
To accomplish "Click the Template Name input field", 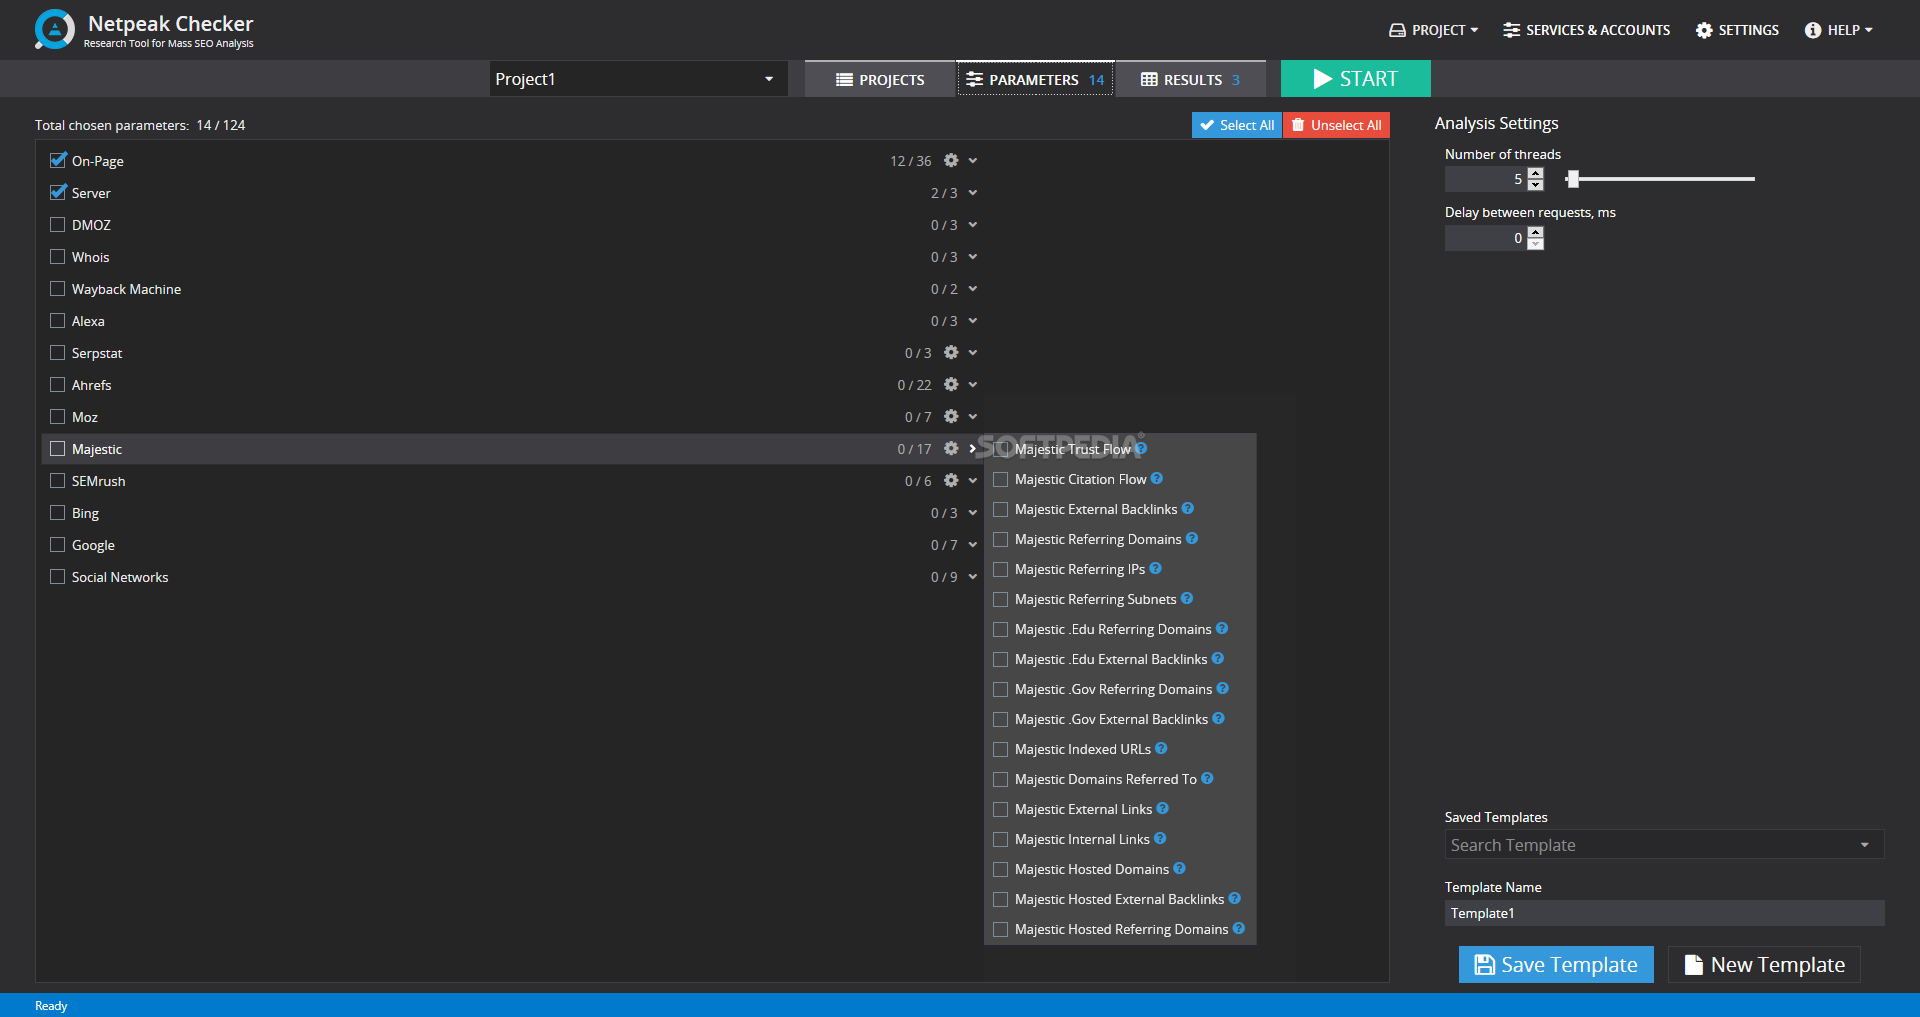I will click(1664, 913).
